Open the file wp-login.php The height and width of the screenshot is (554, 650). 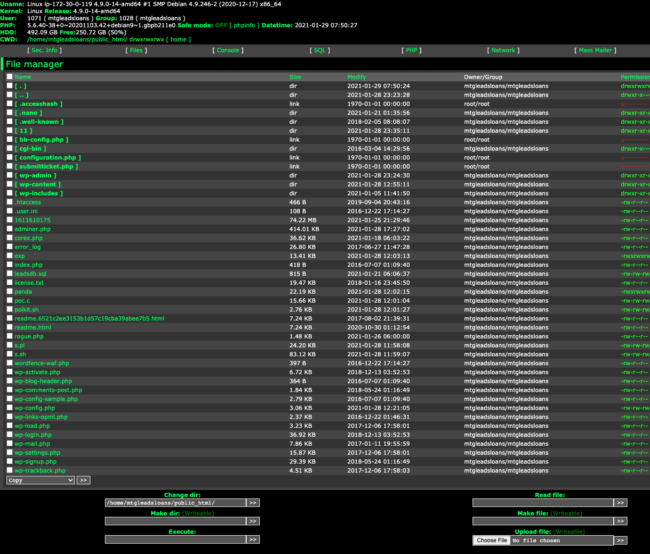33,435
